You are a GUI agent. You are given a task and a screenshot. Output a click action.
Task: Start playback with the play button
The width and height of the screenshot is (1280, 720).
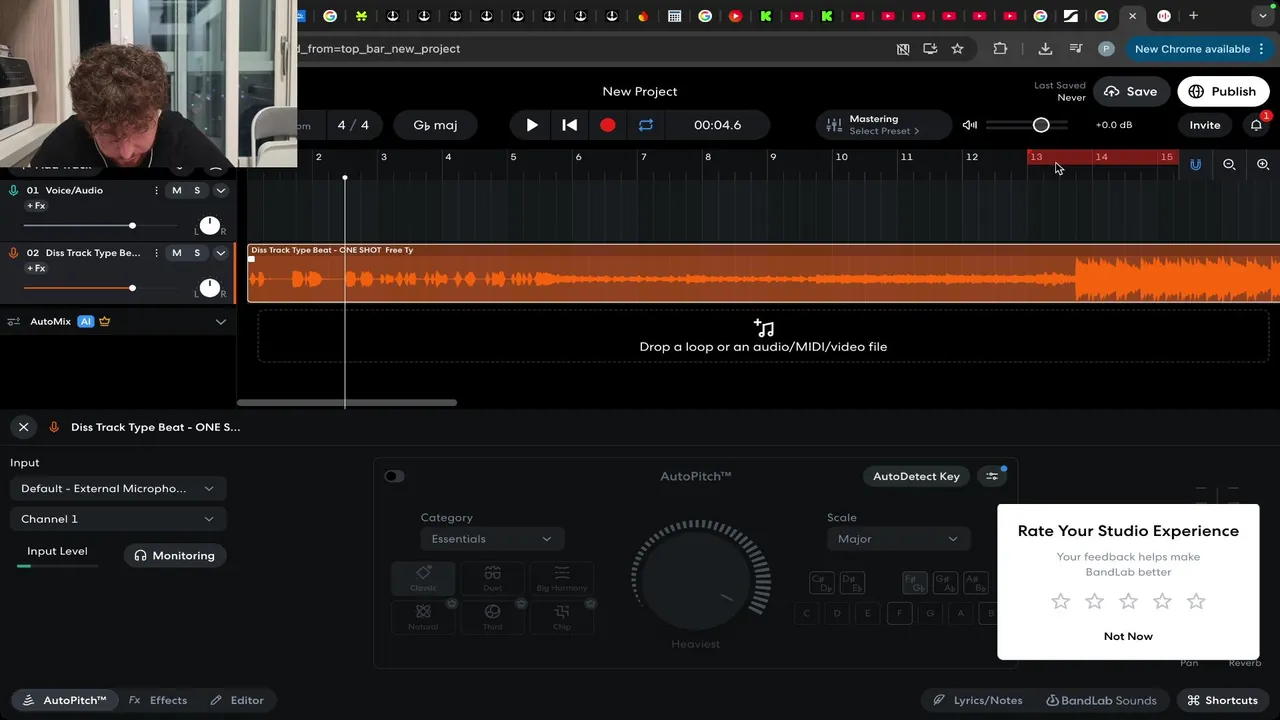tap(532, 125)
